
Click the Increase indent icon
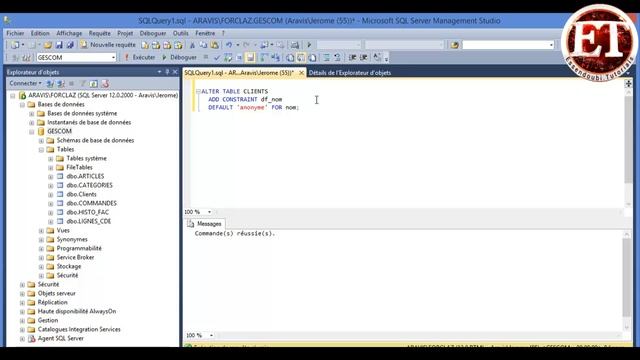(x=364, y=58)
